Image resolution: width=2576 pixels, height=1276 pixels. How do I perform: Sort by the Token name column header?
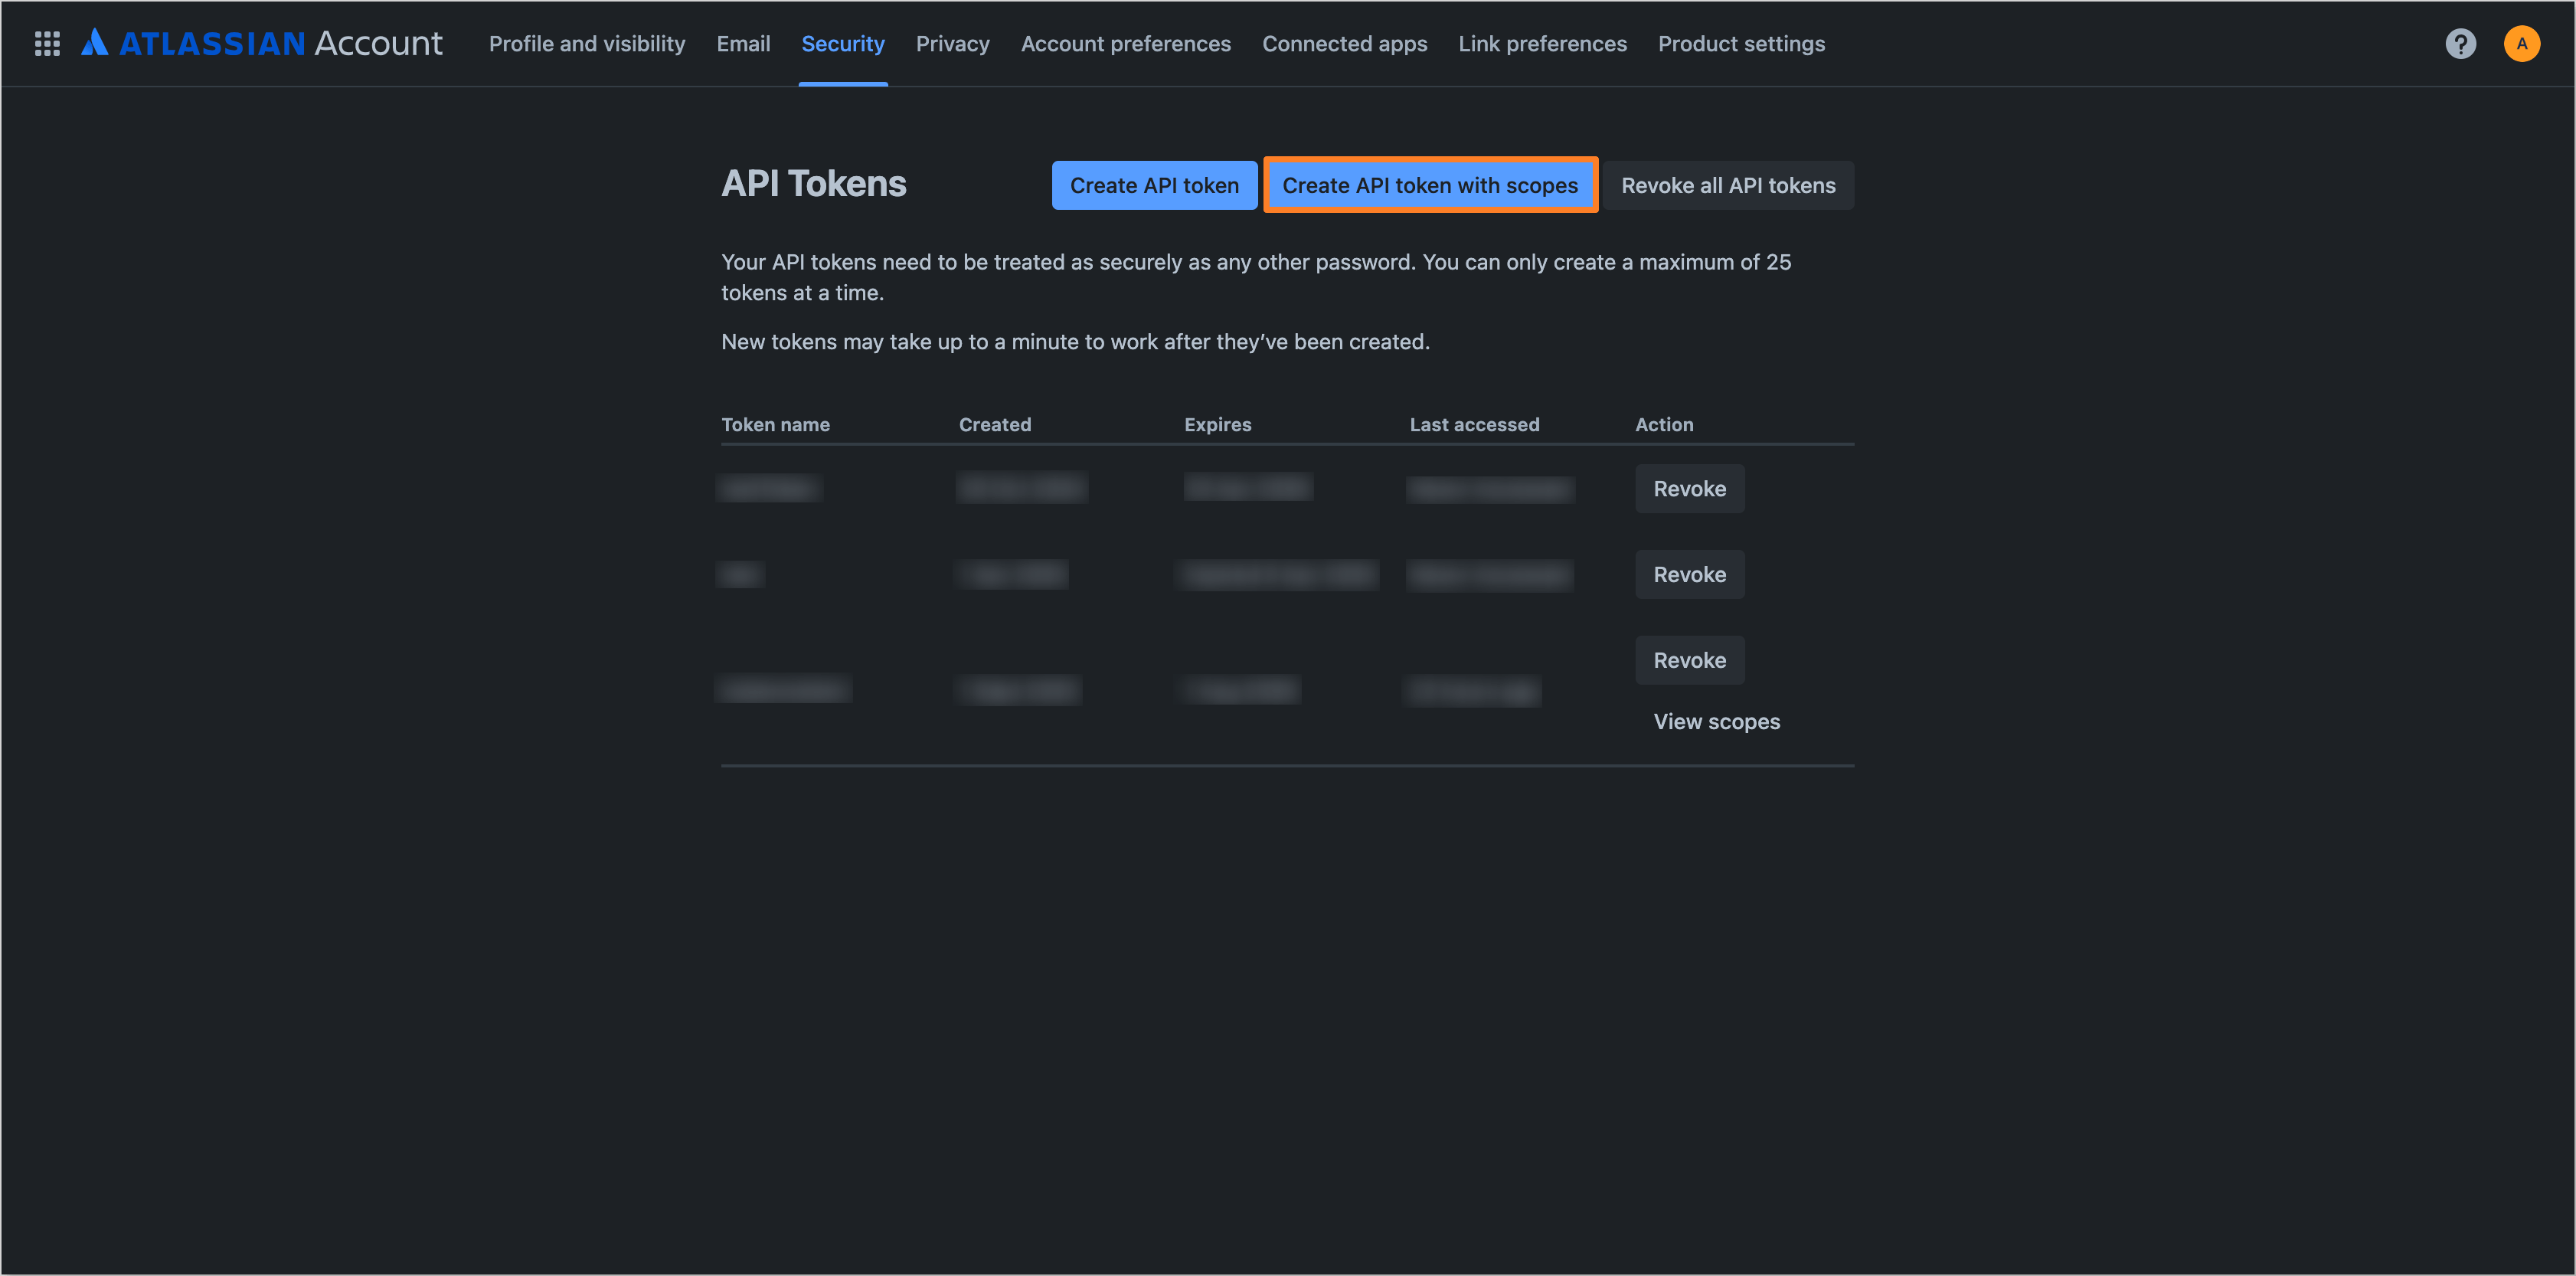(775, 424)
